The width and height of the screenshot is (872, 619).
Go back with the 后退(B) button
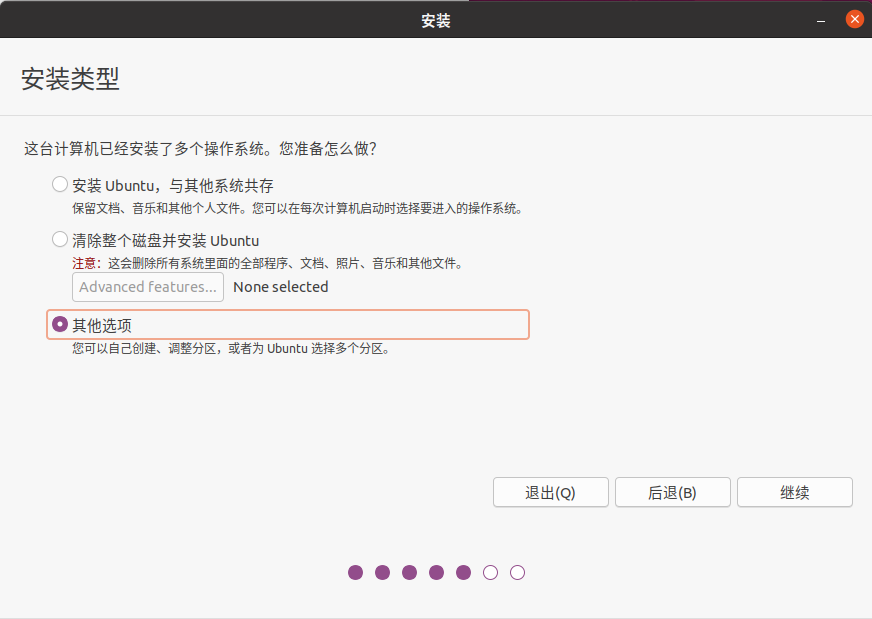(x=672, y=492)
